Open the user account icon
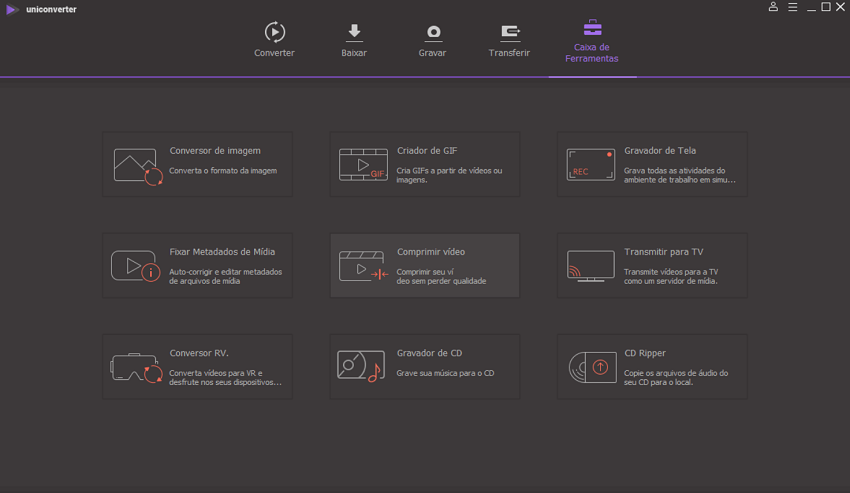The width and height of the screenshot is (850, 493). 773,7
